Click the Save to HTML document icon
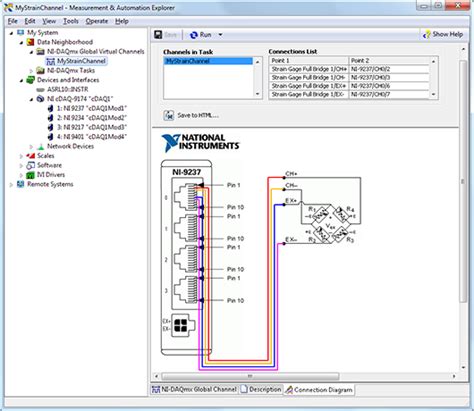Viewport: 474px width, 411px height. 169,115
